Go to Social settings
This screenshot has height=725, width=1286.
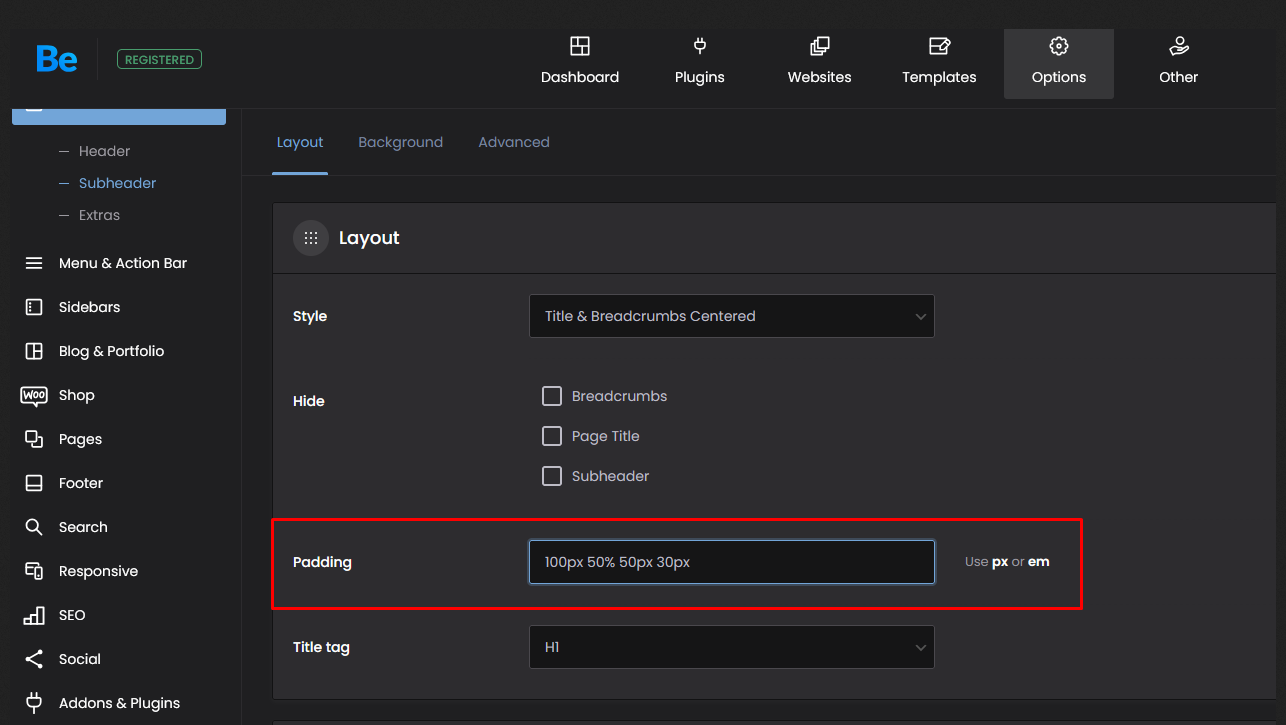tap(80, 659)
